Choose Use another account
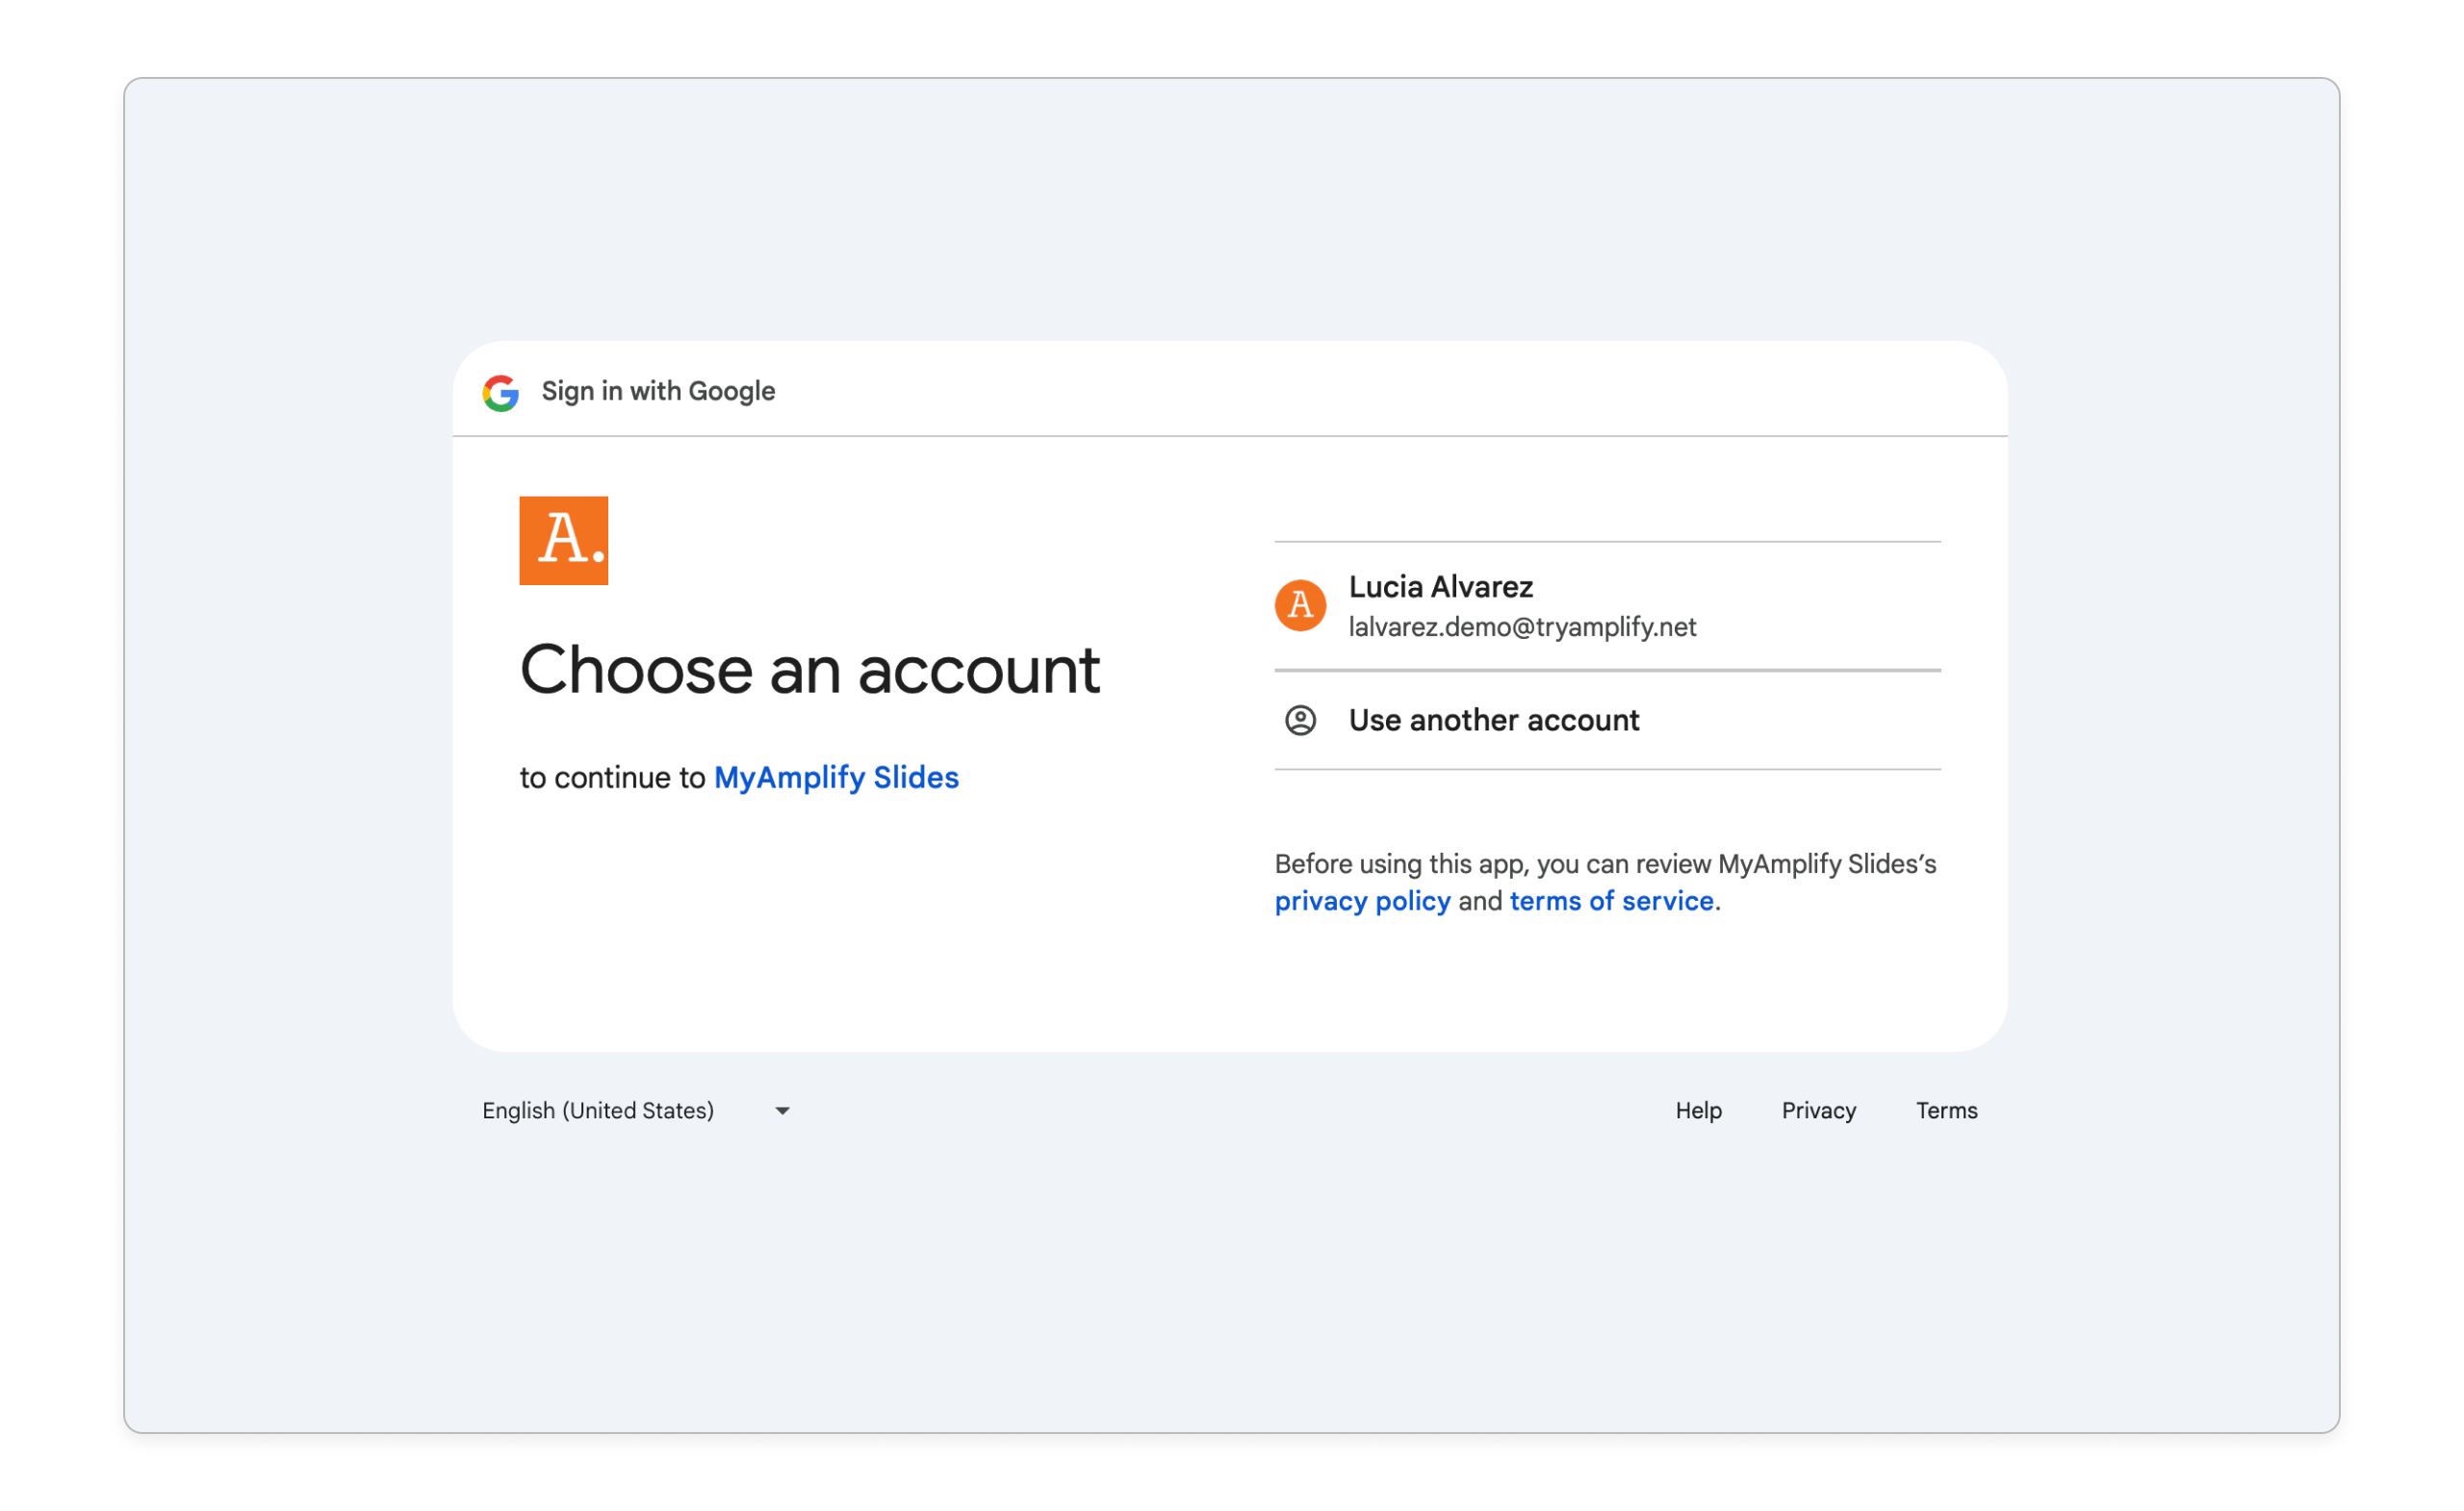Screen dimensions: 2464x1511 1494,720
